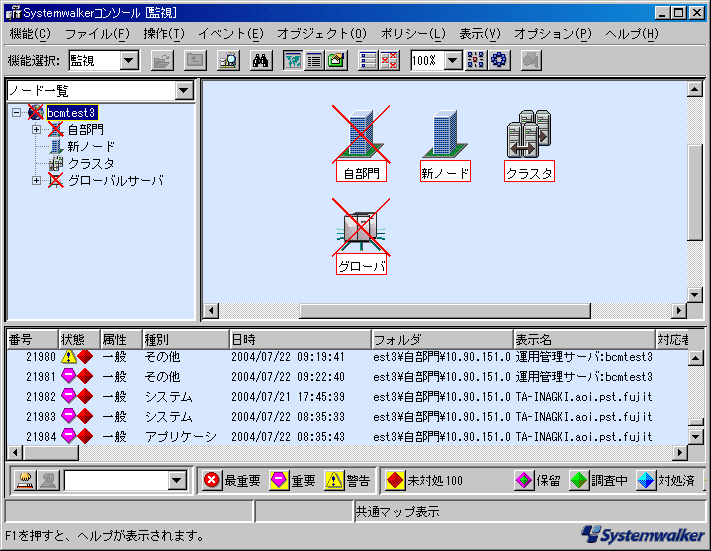Sort events by 状態 column header
Screen dimensions: 711x551
(x=79, y=339)
